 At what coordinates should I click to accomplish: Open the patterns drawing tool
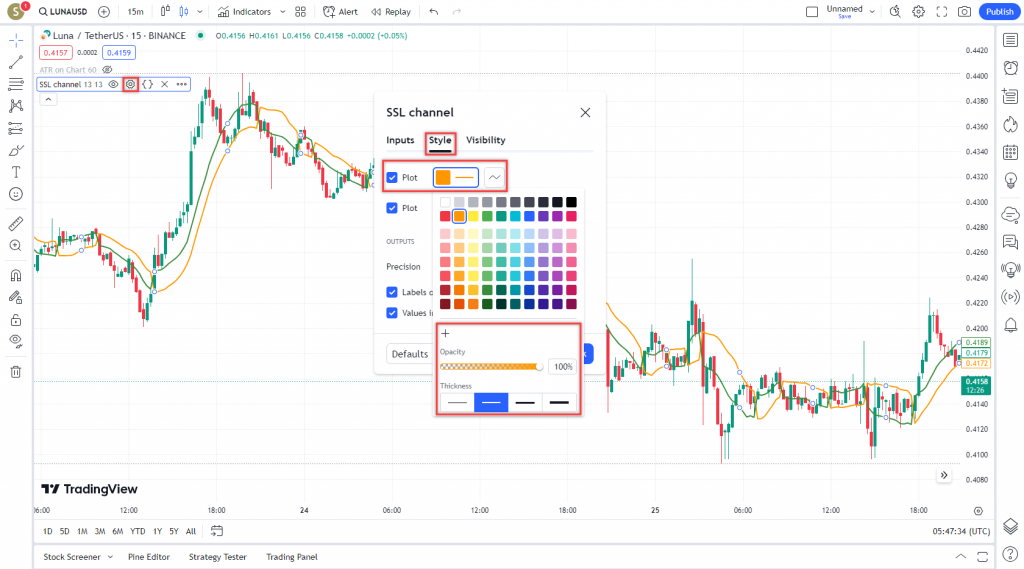click(x=16, y=106)
